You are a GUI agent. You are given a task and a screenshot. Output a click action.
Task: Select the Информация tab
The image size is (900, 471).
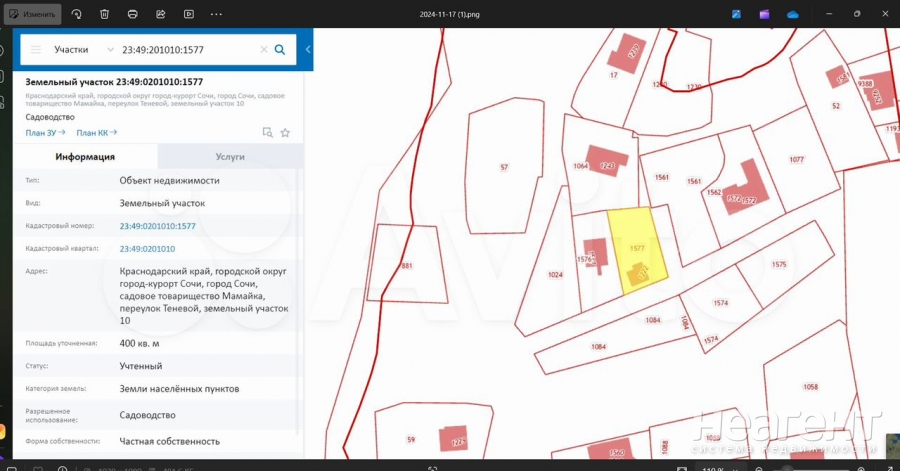(85, 157)
